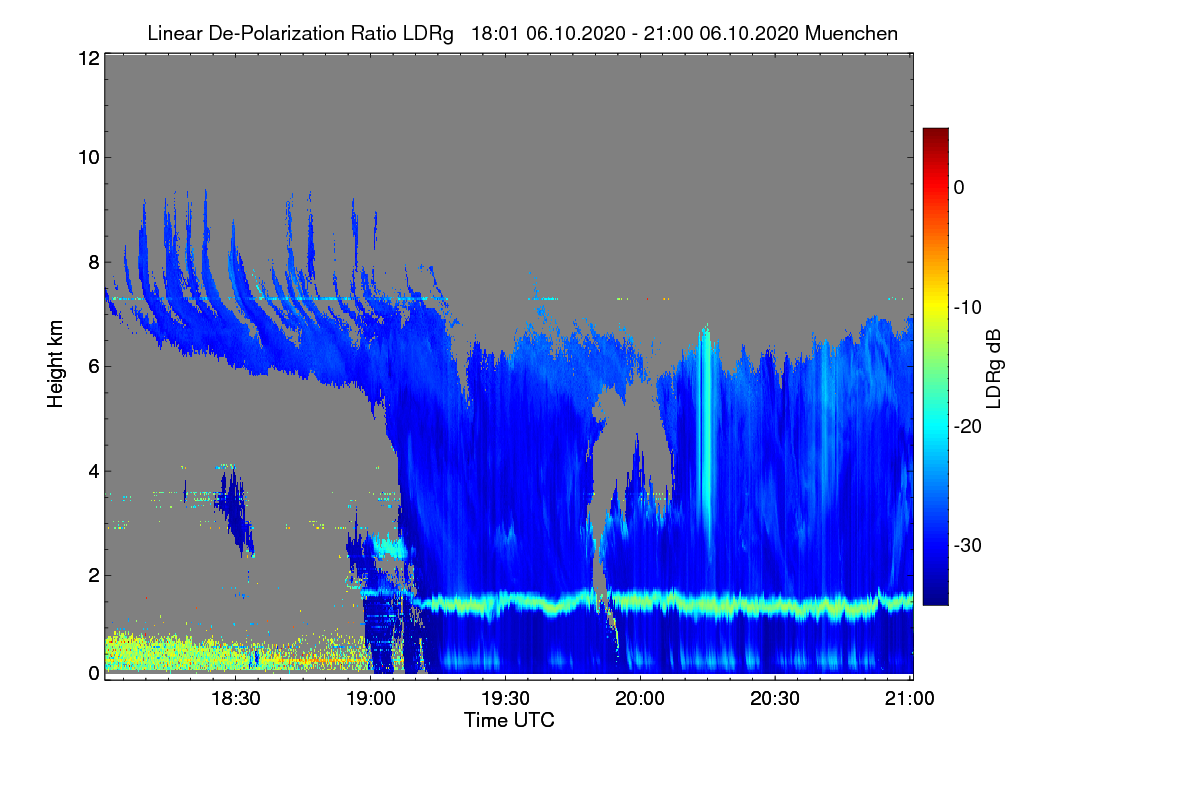Click the 18:30 time tick label
1200x800 pixels.
234,699
